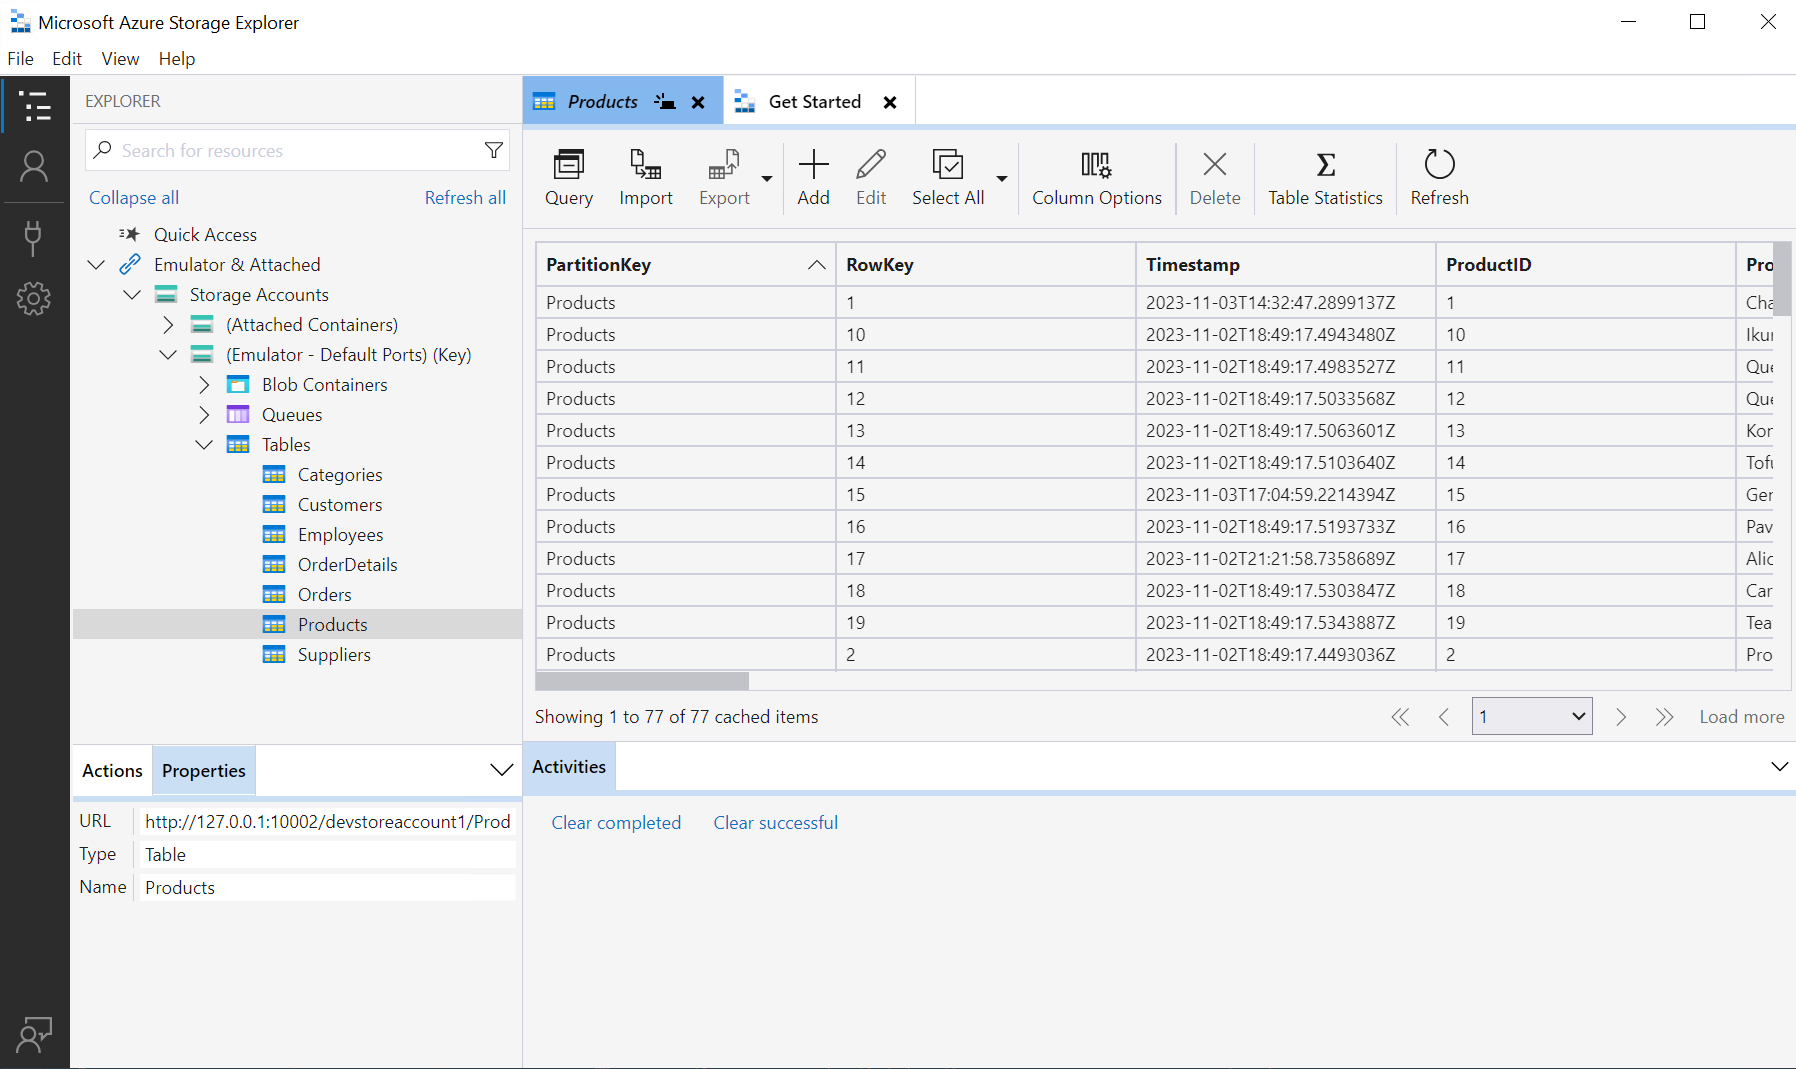Collapse the Emulator & Attached node
Viewport: 1796px width, 1069px height.
point(96,265)
